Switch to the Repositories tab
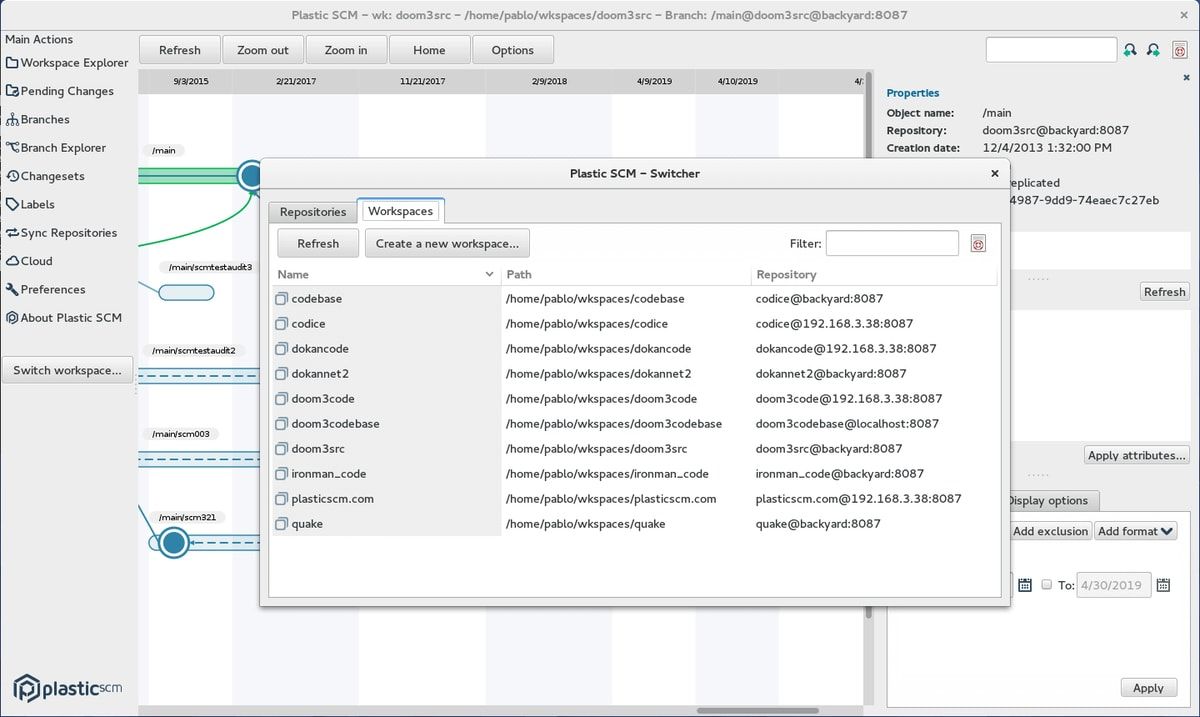The width and height of the screenshot is (1200, 717). point(311,211)
